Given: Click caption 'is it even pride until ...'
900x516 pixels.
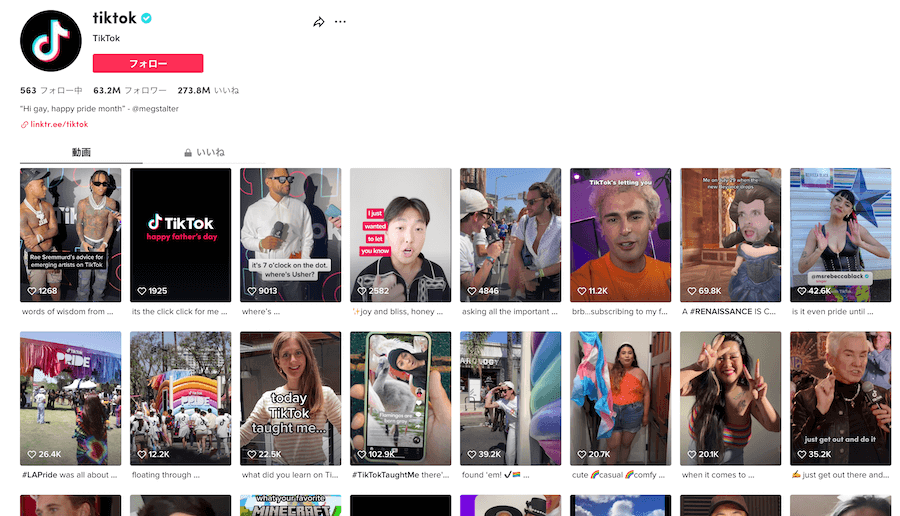Looking at the screenshot, I should [x=833, y=312].
